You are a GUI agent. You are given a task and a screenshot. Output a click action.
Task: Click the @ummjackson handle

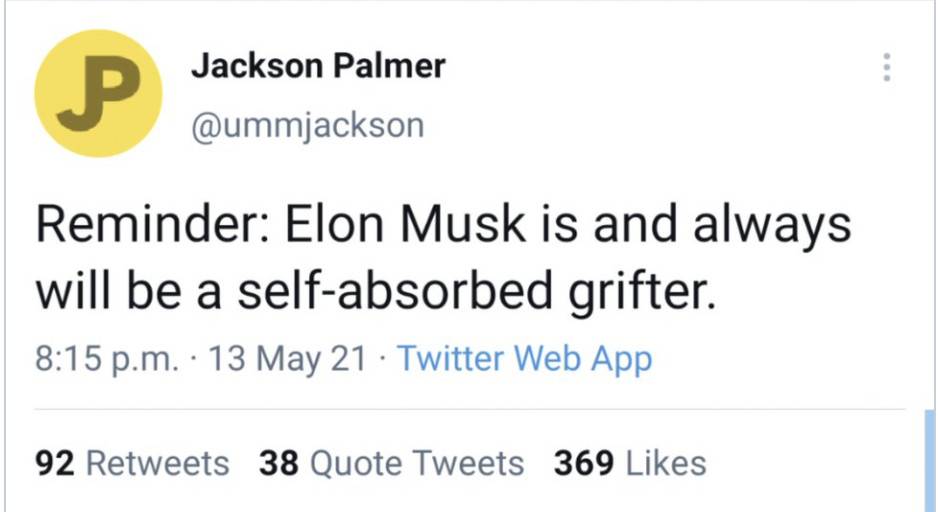pyautogui.click(x=306, y=127)
